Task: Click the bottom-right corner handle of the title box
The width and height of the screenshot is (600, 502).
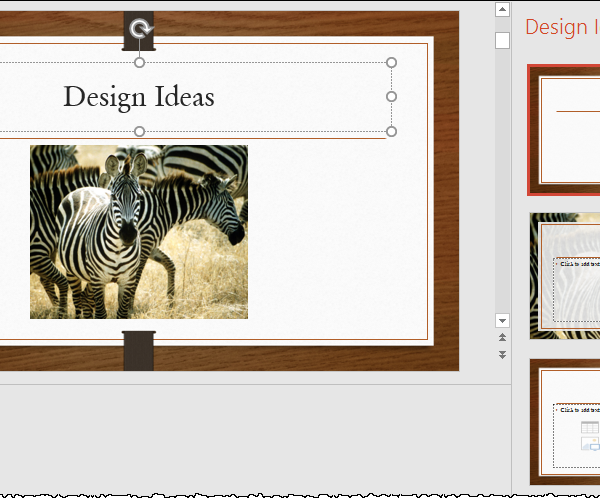Action: [x=391, y=132]
